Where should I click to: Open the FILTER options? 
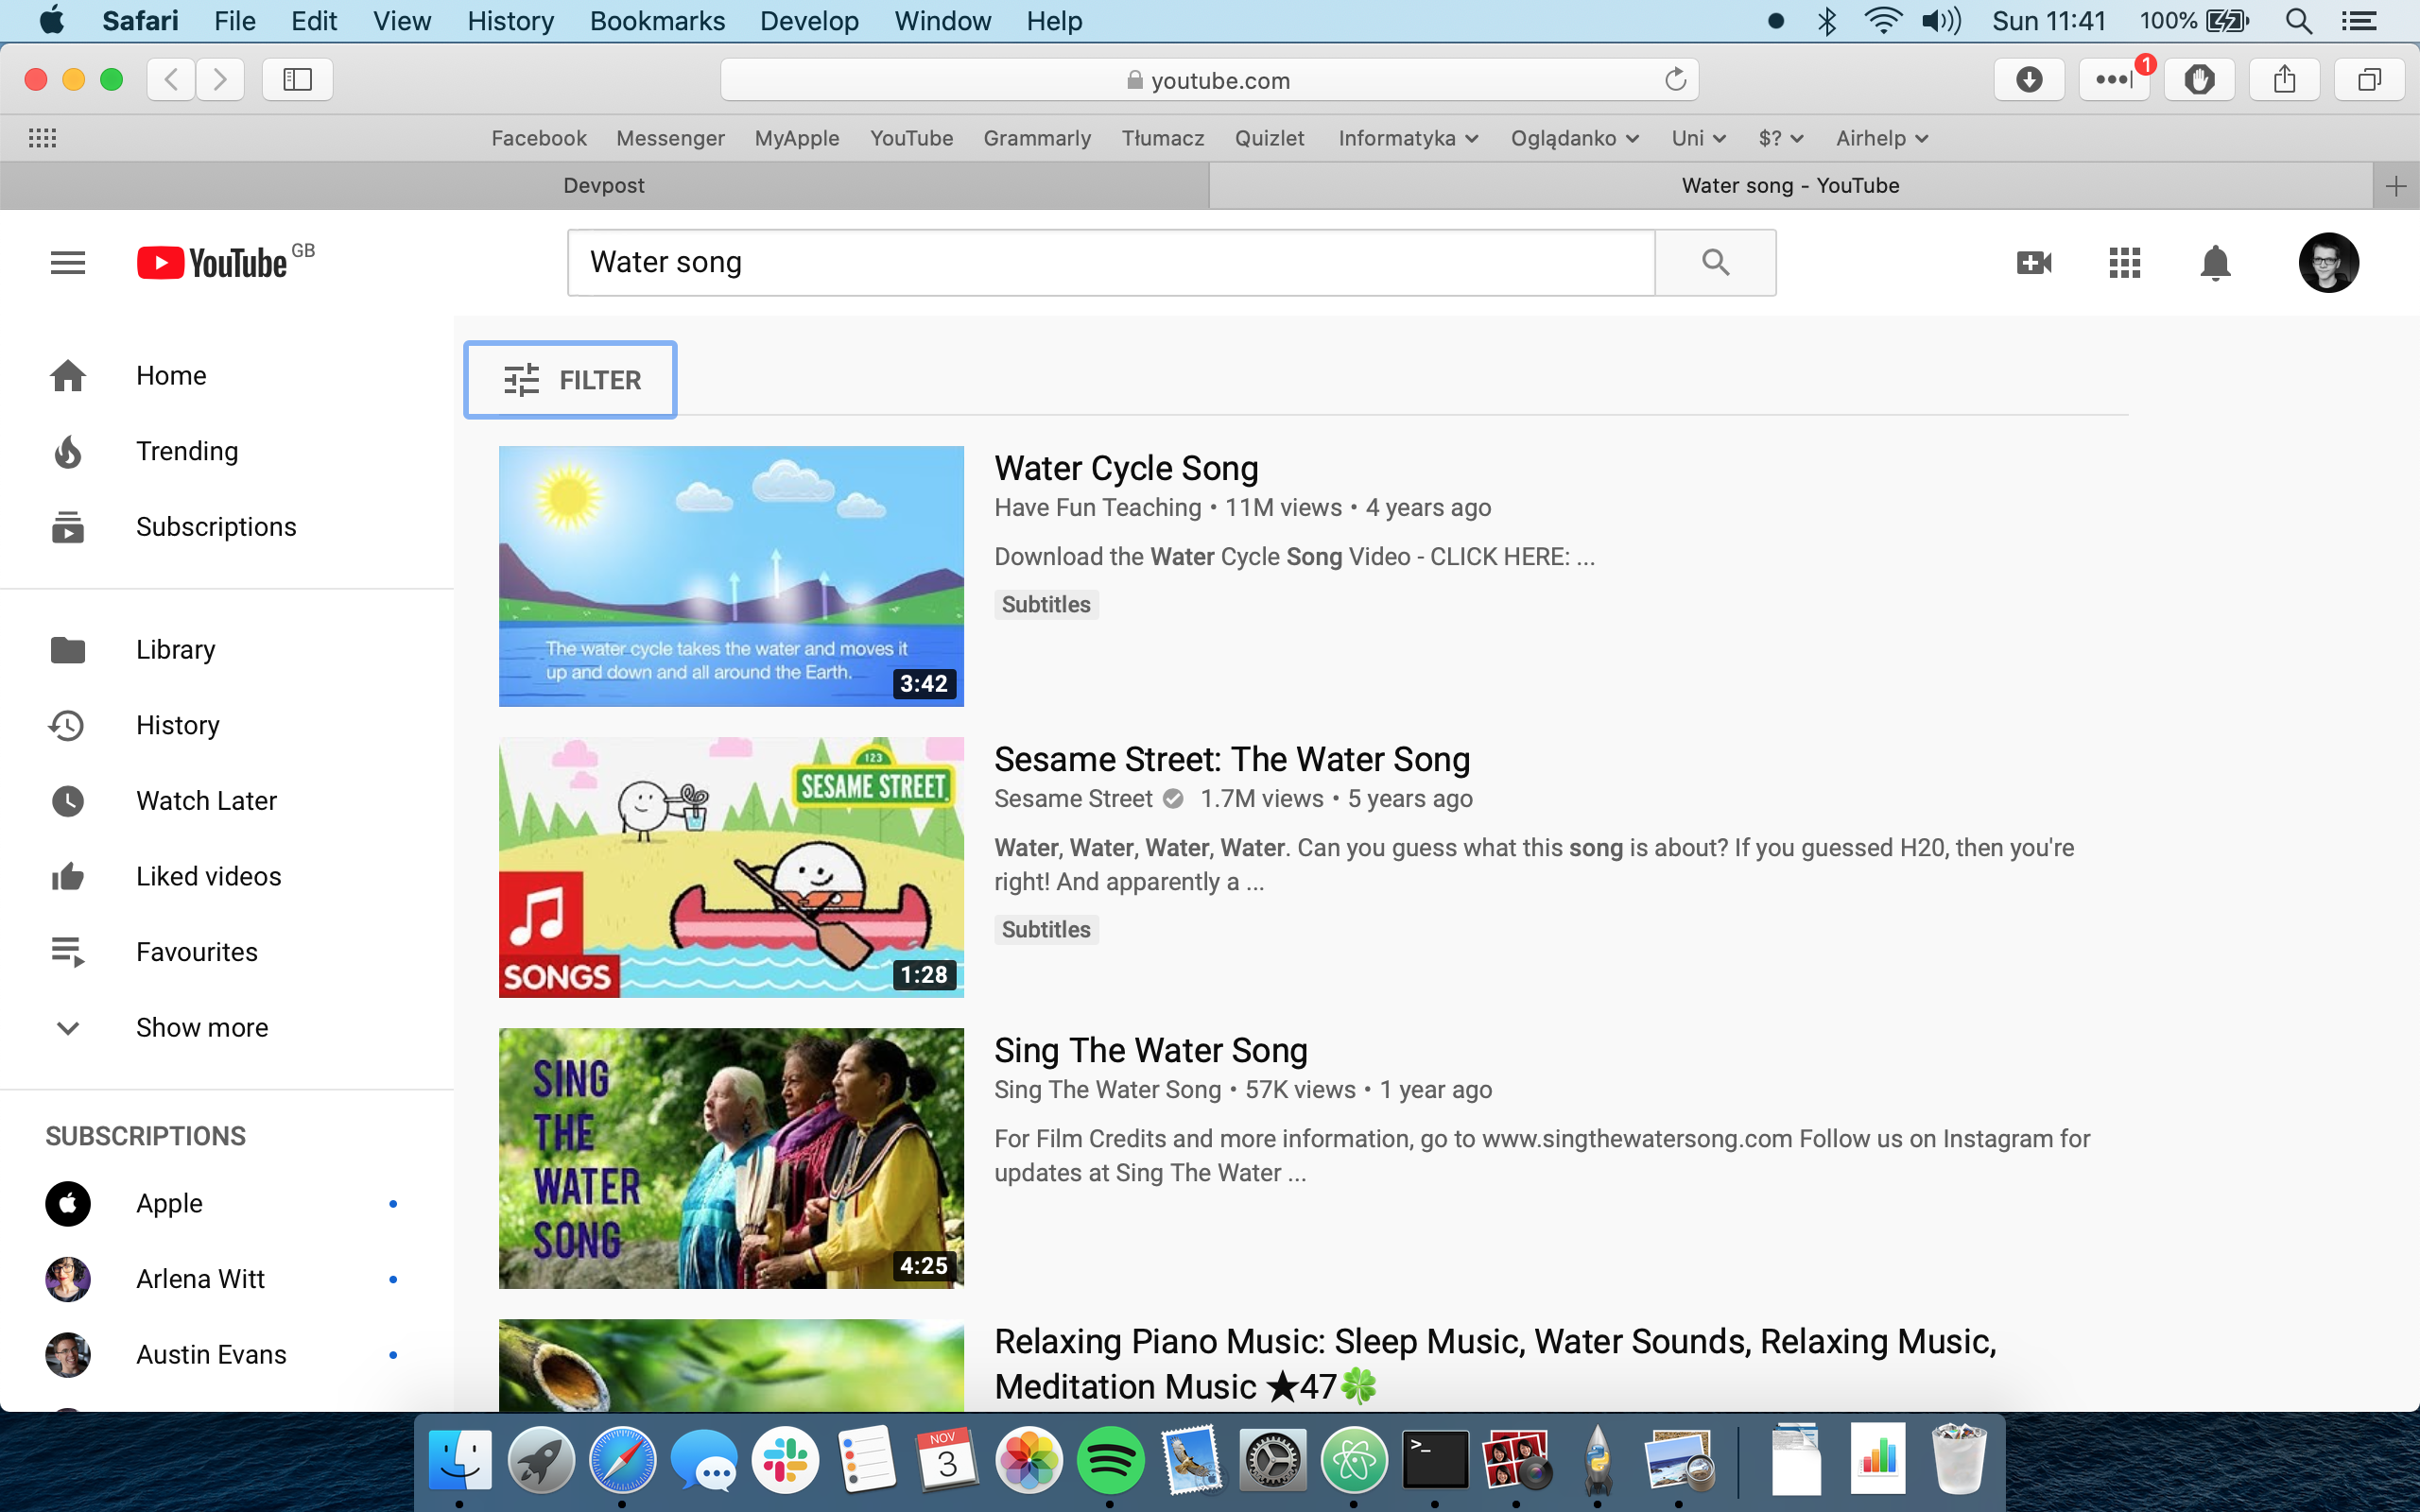coord(570,380)
